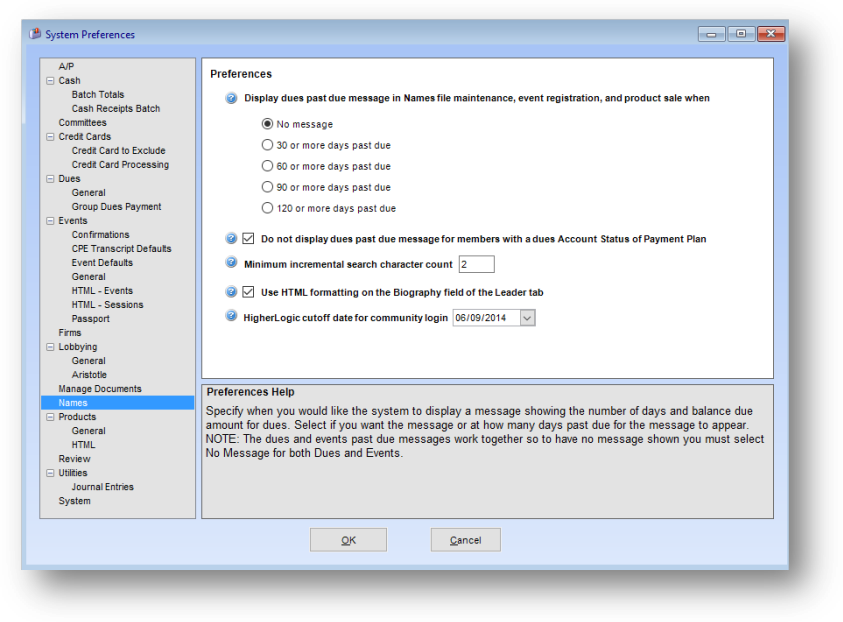The width and height of the screenshot is (843, 622).
Task: Open the Aristotle settings under Lobbying
Action: (x=88, y=374)
